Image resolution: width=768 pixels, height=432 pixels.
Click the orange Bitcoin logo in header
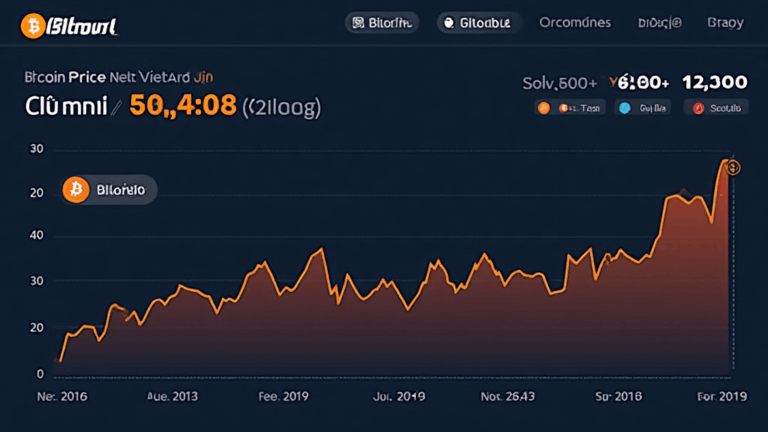click(30, 24)
